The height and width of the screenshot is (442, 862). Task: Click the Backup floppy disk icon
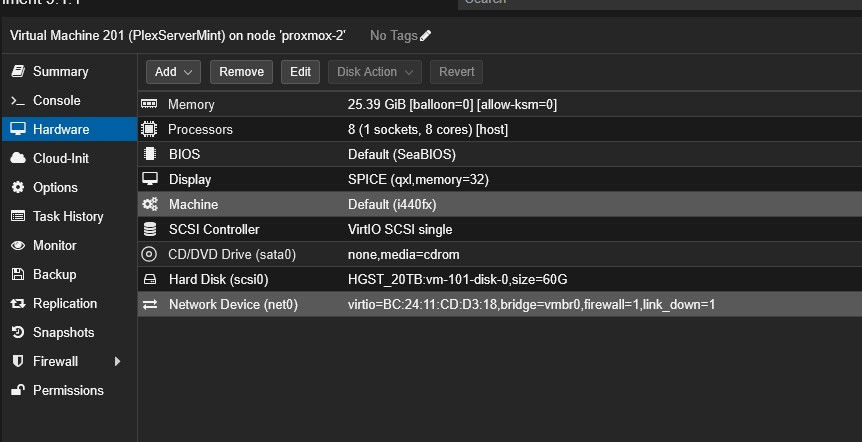(x=18, y=274)
